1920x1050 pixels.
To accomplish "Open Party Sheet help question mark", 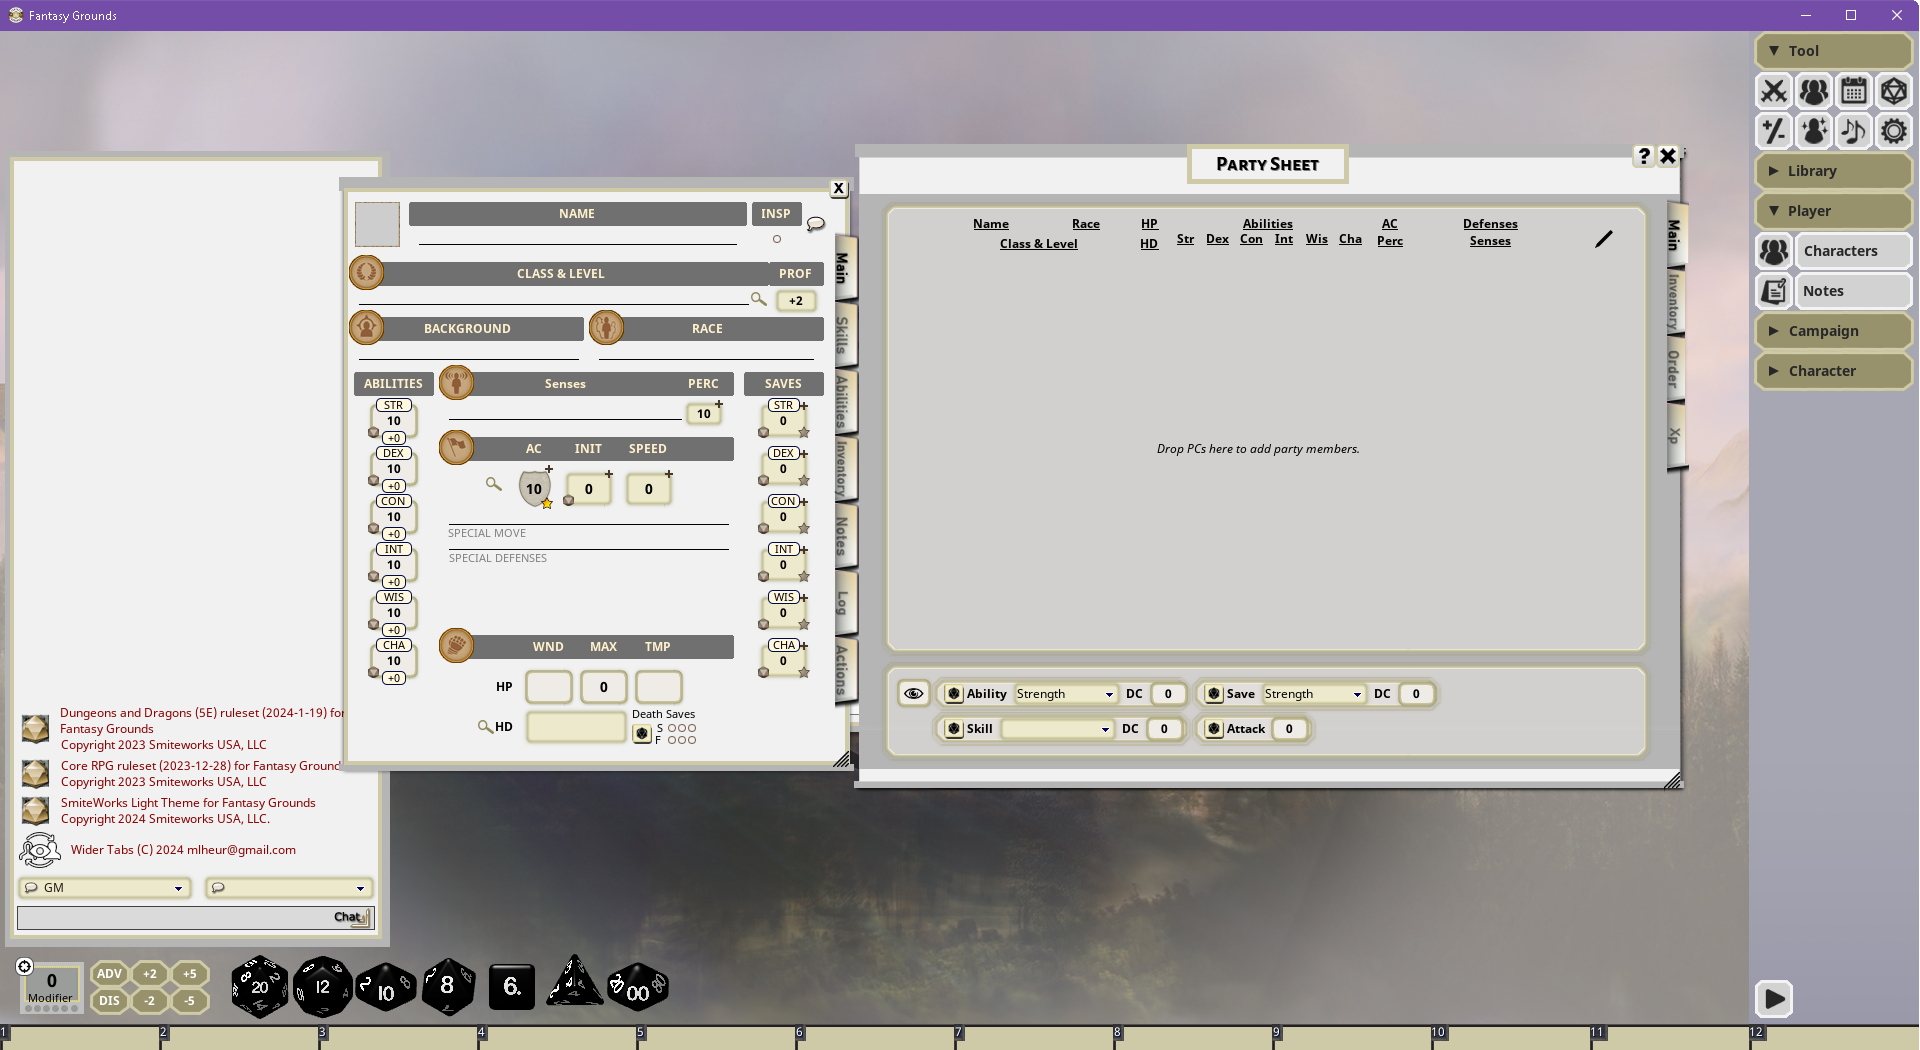I will [1643, 156].
